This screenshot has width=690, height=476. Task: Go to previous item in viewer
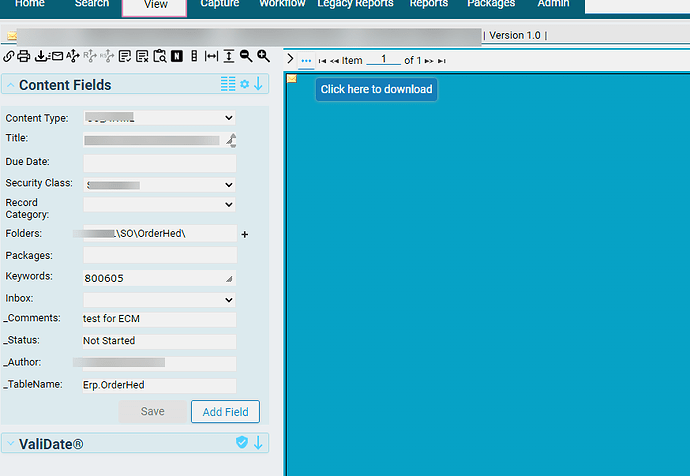point(334,61)
